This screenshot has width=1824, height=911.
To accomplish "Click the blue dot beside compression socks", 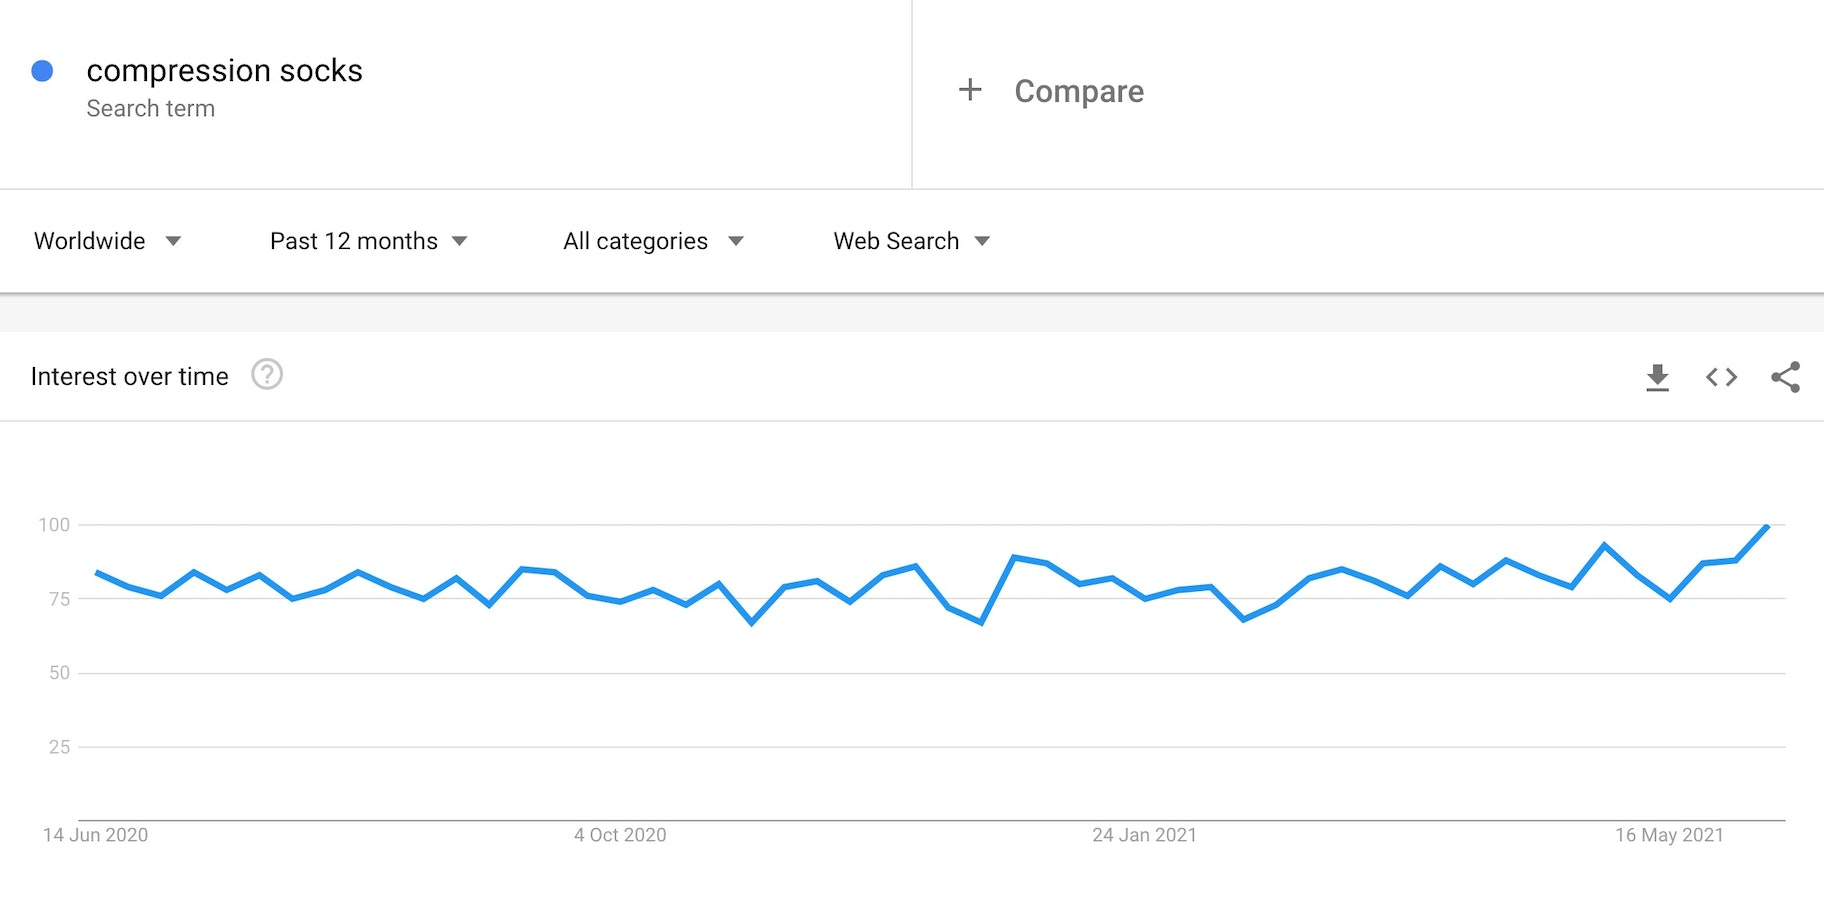I will [42, 71].
